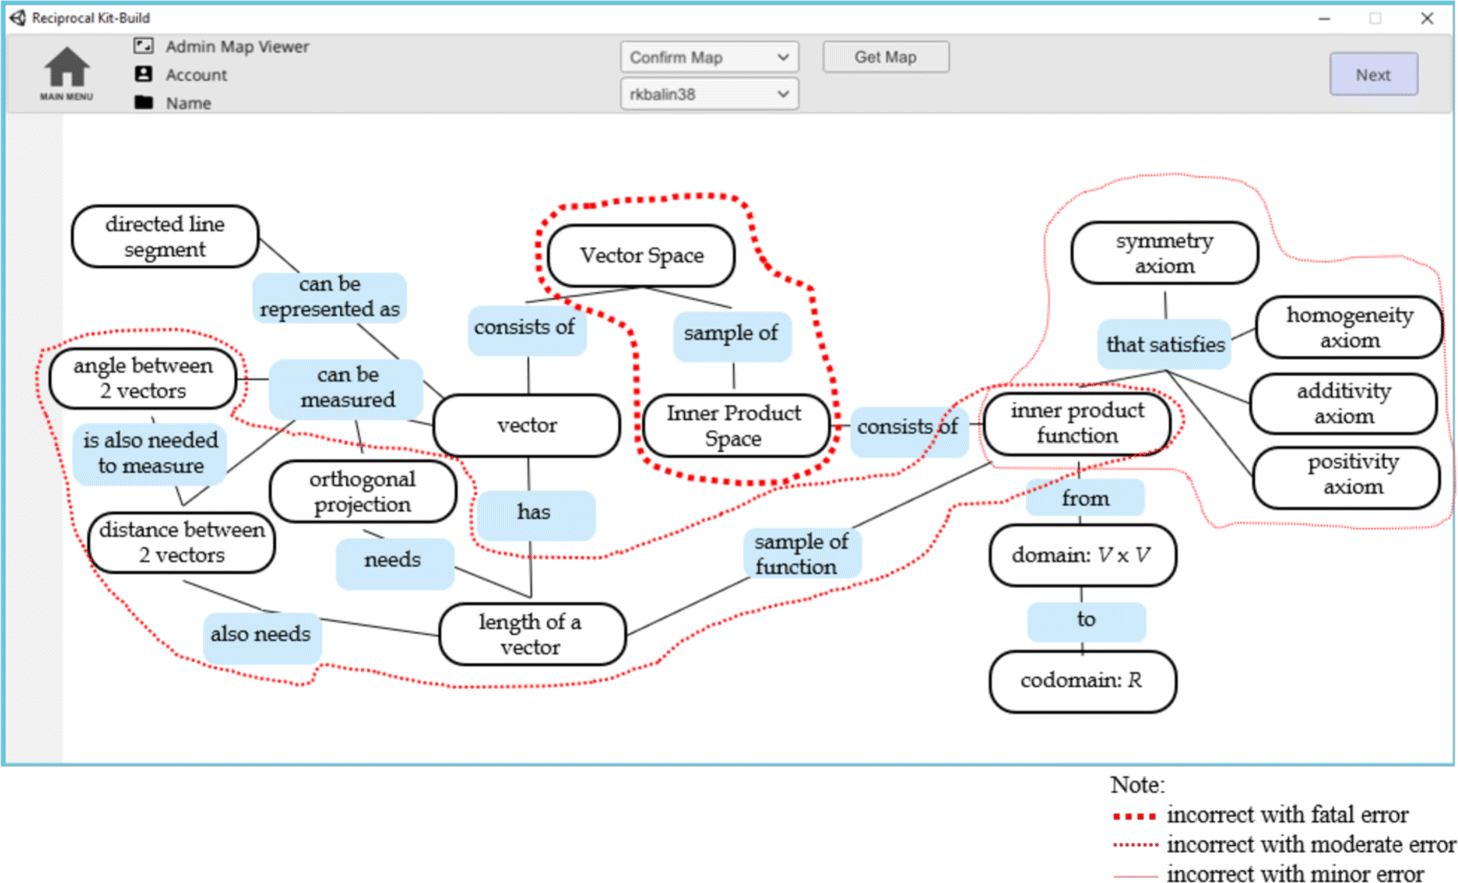1458x883 pixels.
Task: Click the 'to' link label
Action: point(1086,621)
